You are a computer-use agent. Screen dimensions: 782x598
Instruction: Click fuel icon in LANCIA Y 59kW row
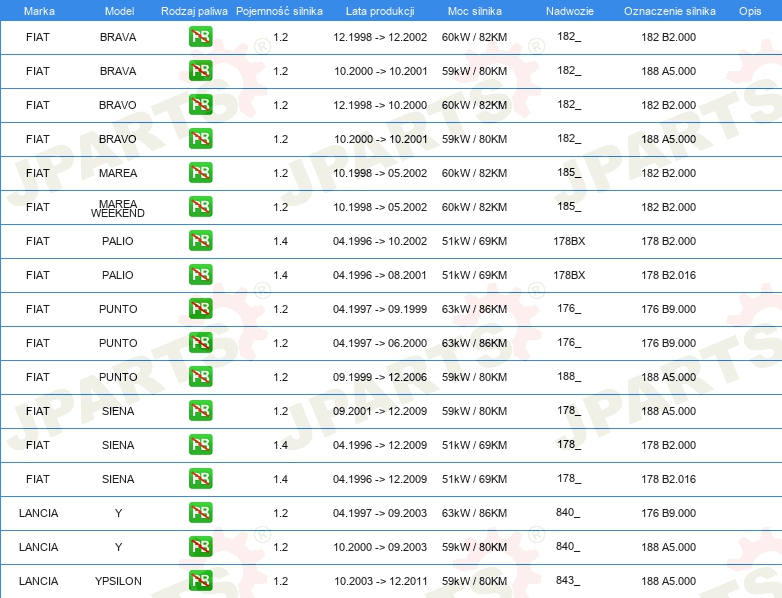tap(200, 547)
